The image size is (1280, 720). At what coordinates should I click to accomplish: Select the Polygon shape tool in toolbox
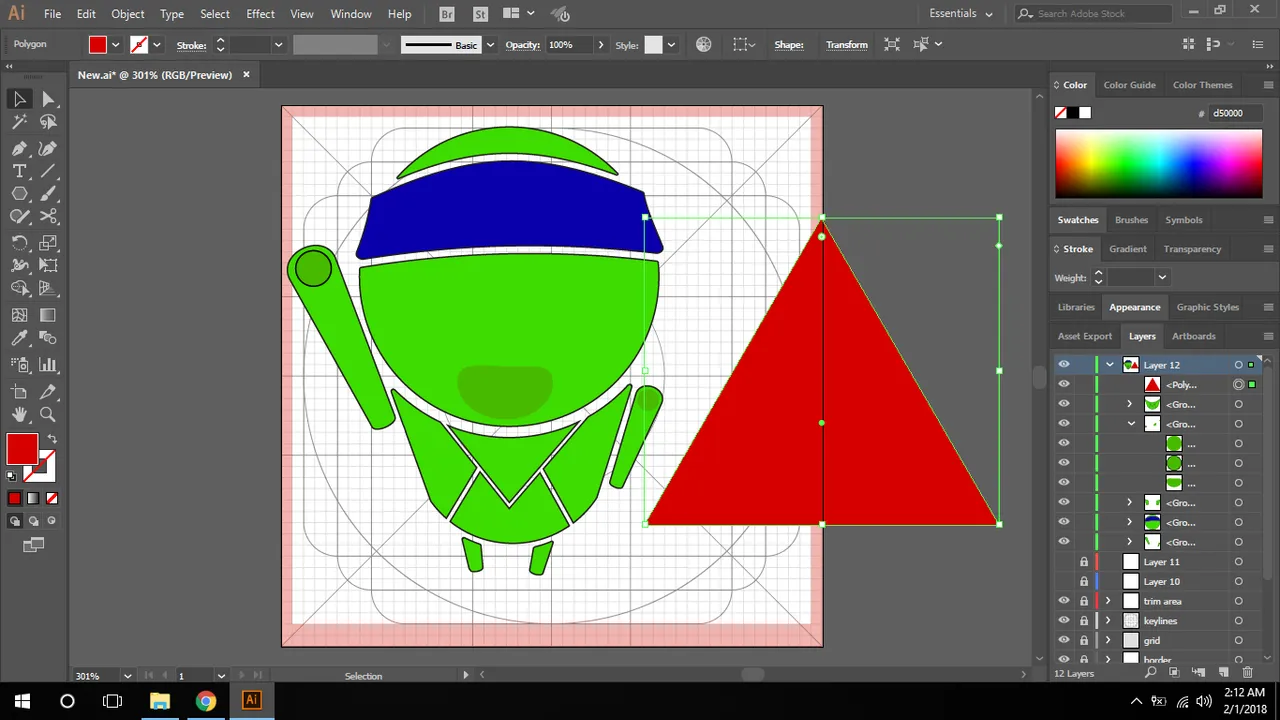tap(19, 194)
